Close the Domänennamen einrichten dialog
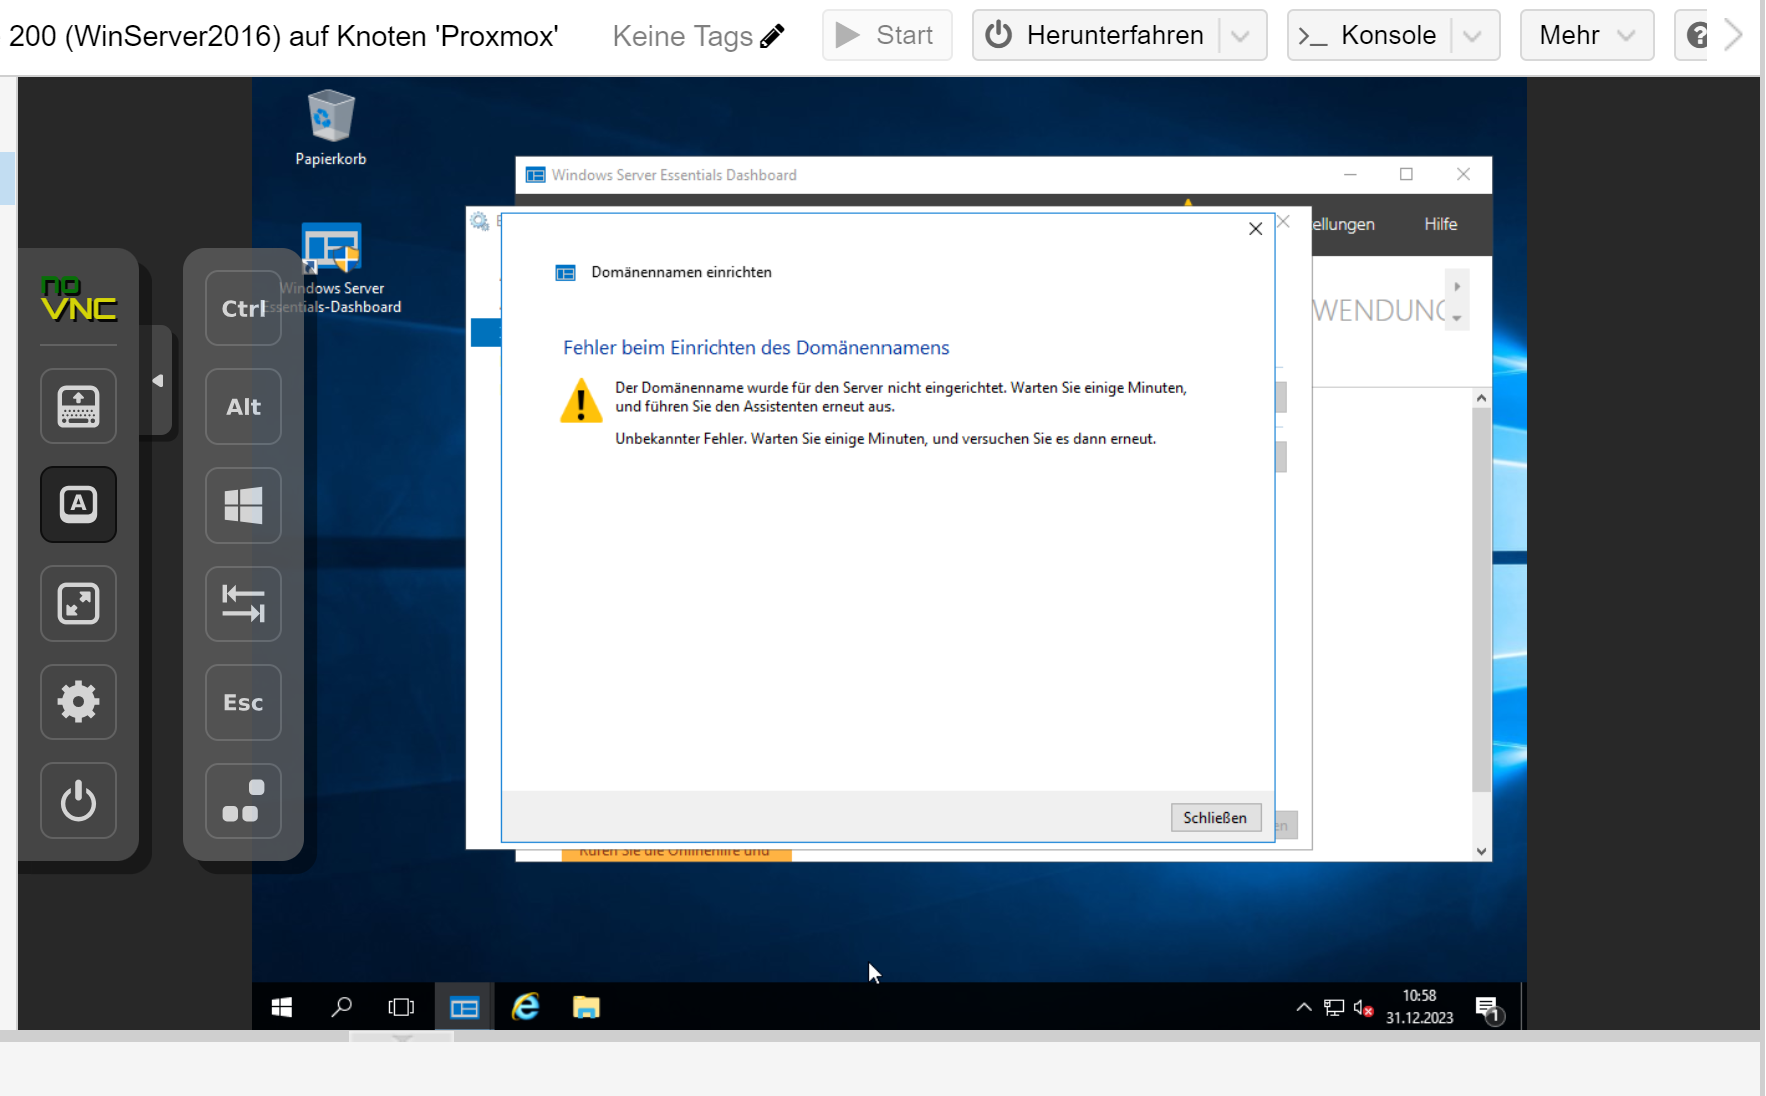The width and height of the screenshot is (1766, 1096). [x=1256, y=229]
